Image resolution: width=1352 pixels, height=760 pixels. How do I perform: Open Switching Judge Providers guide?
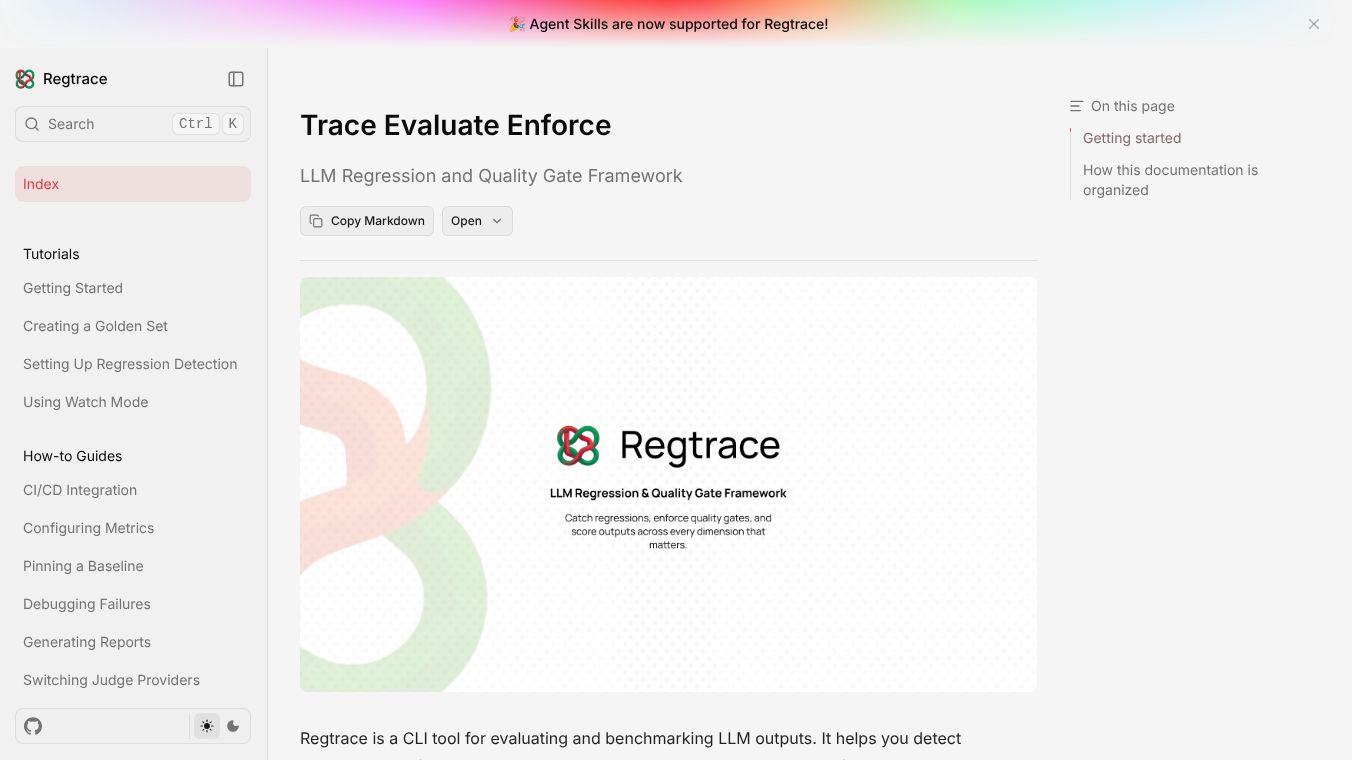(x=112, y=680)
